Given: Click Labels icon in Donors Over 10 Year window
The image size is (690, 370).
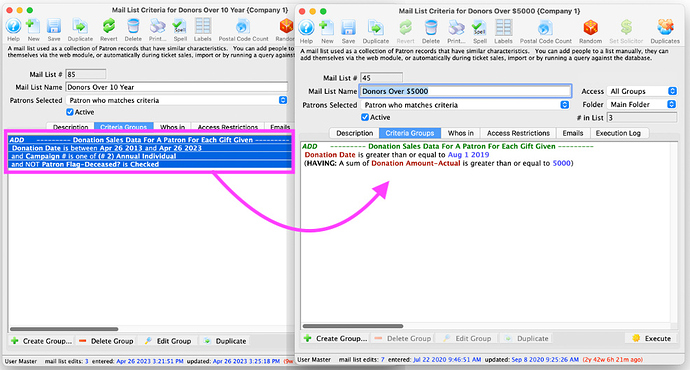Looking at the screenshot, I should point(202,26).
